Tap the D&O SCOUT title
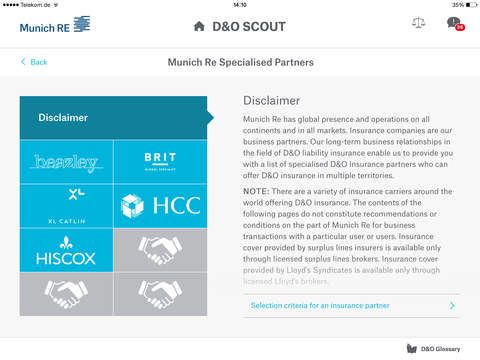Image resolution: width=480 pixels, height=360 pixels. tap(249, 27)
